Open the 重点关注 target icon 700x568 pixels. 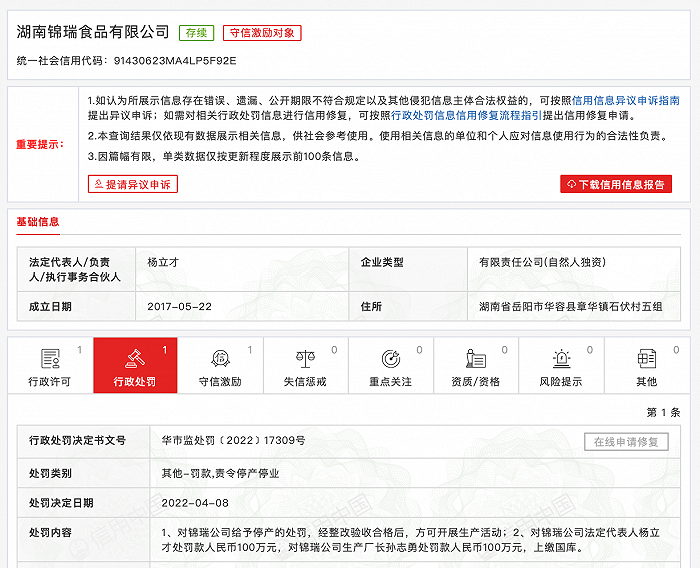pos(391,358)
